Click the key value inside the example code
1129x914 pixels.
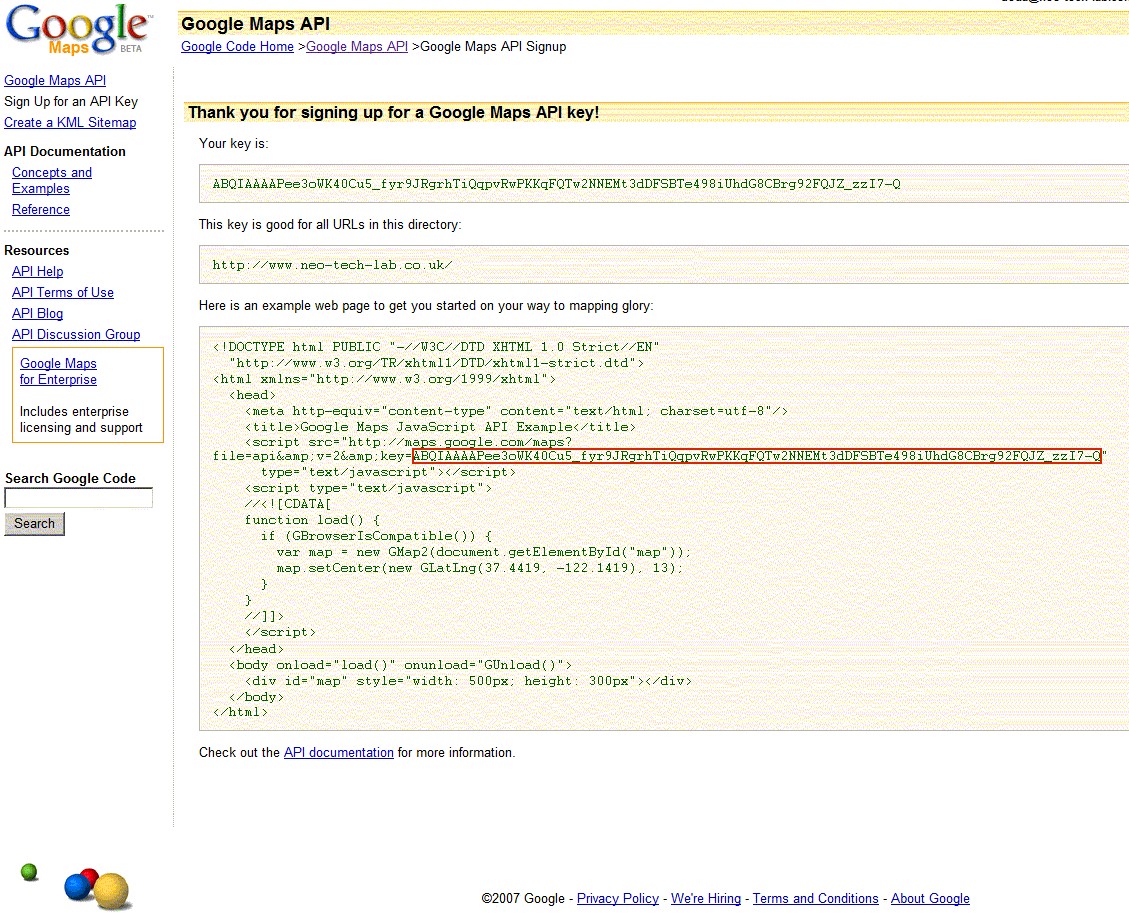coord(757,456)
